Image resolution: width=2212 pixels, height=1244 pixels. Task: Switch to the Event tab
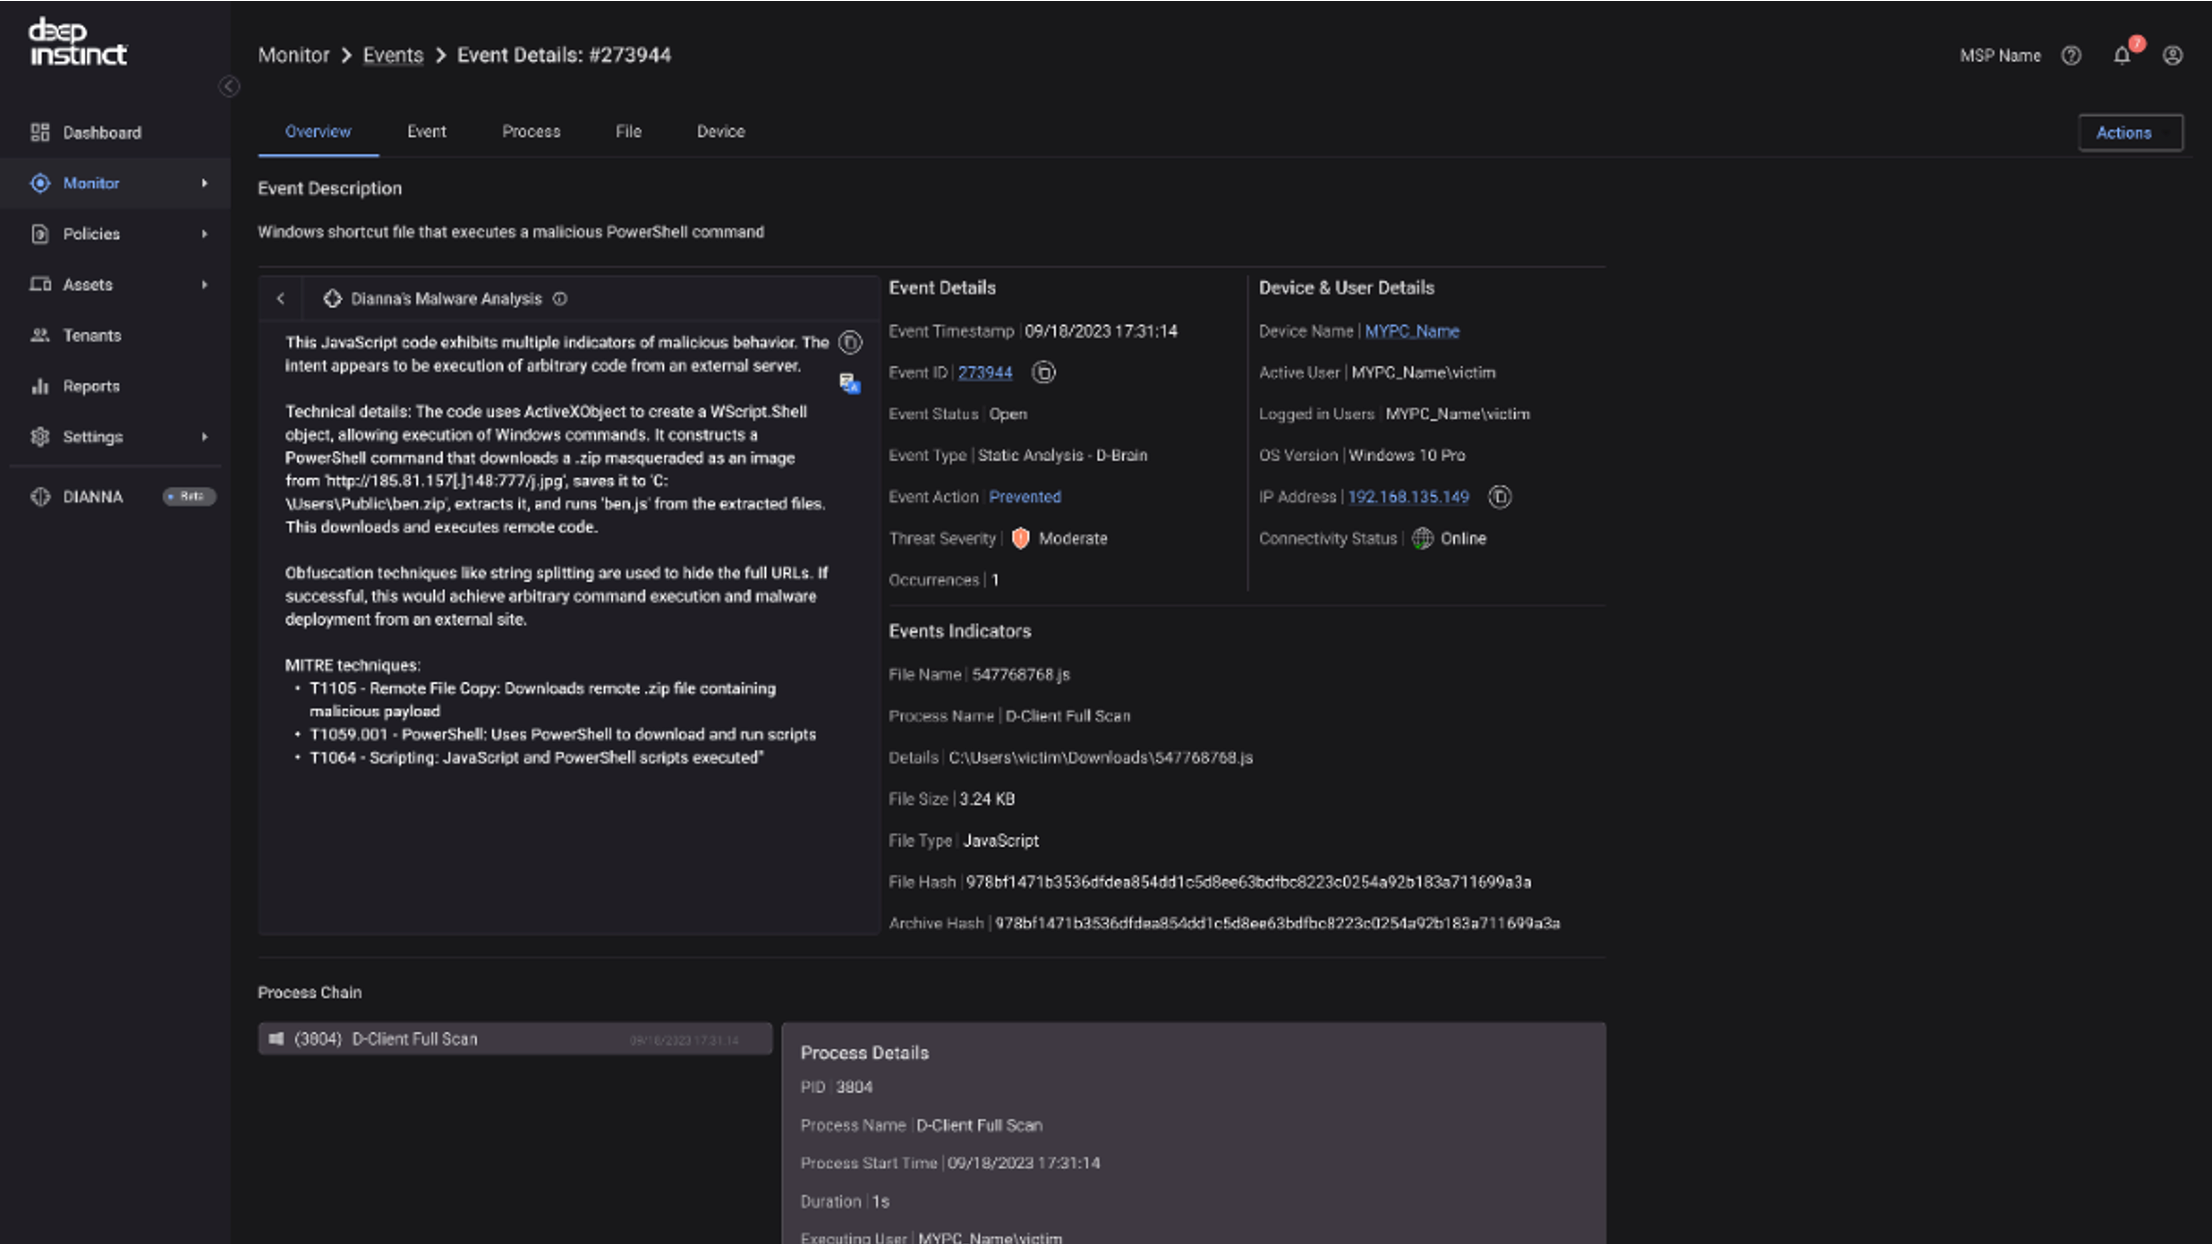(x=426, y=132)
